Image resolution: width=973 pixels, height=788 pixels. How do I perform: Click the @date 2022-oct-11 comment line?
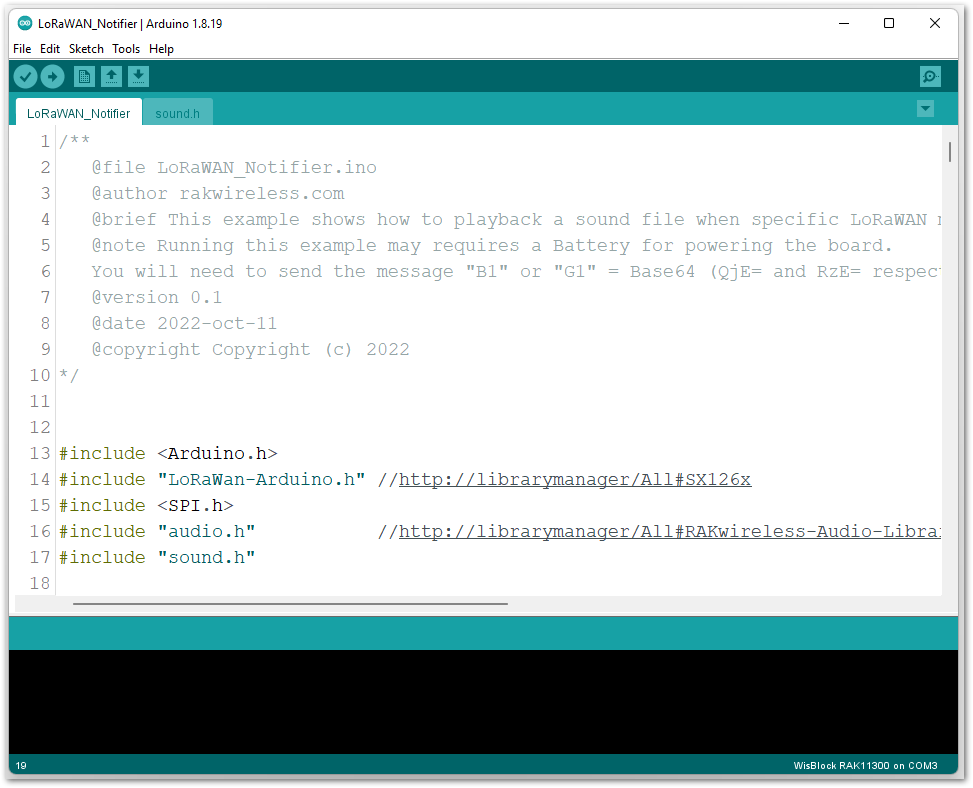pos(184,324)
